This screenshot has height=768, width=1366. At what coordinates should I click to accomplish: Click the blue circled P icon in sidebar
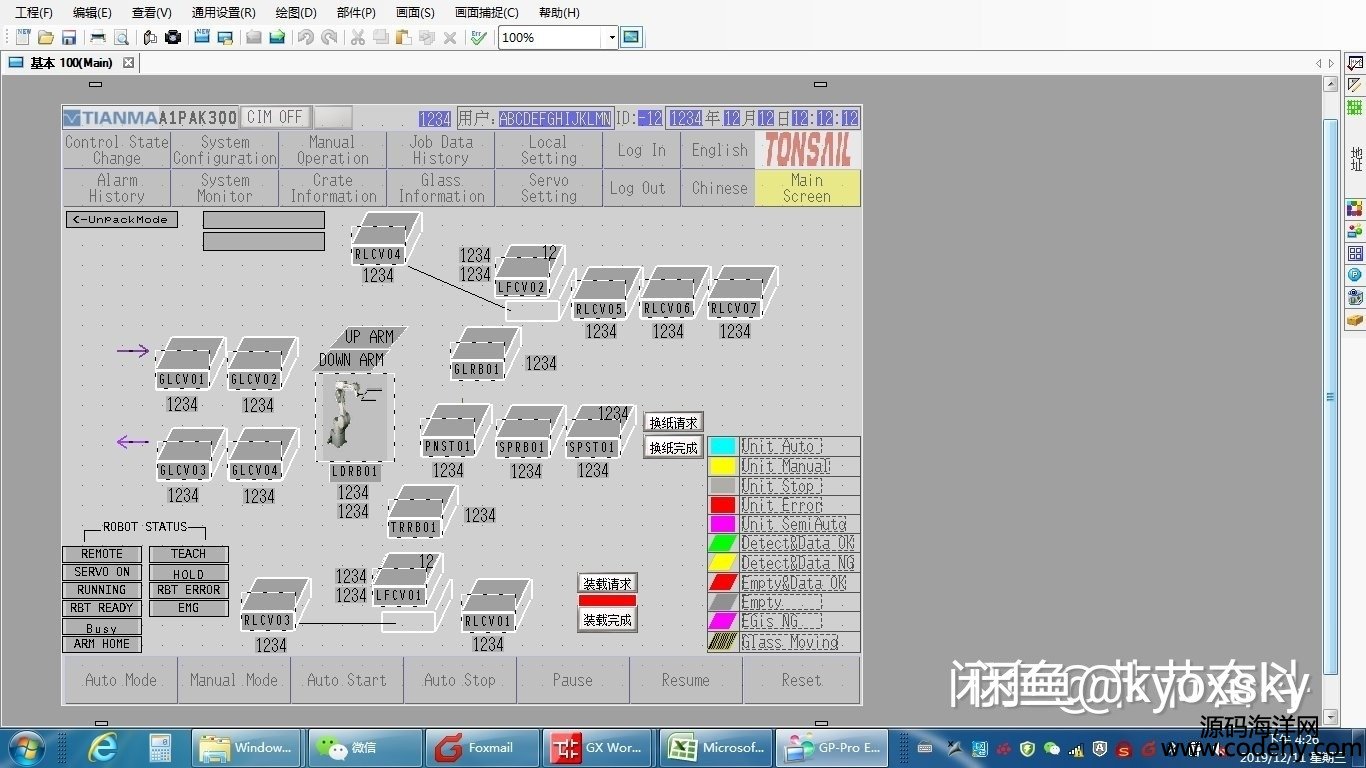1355,275
